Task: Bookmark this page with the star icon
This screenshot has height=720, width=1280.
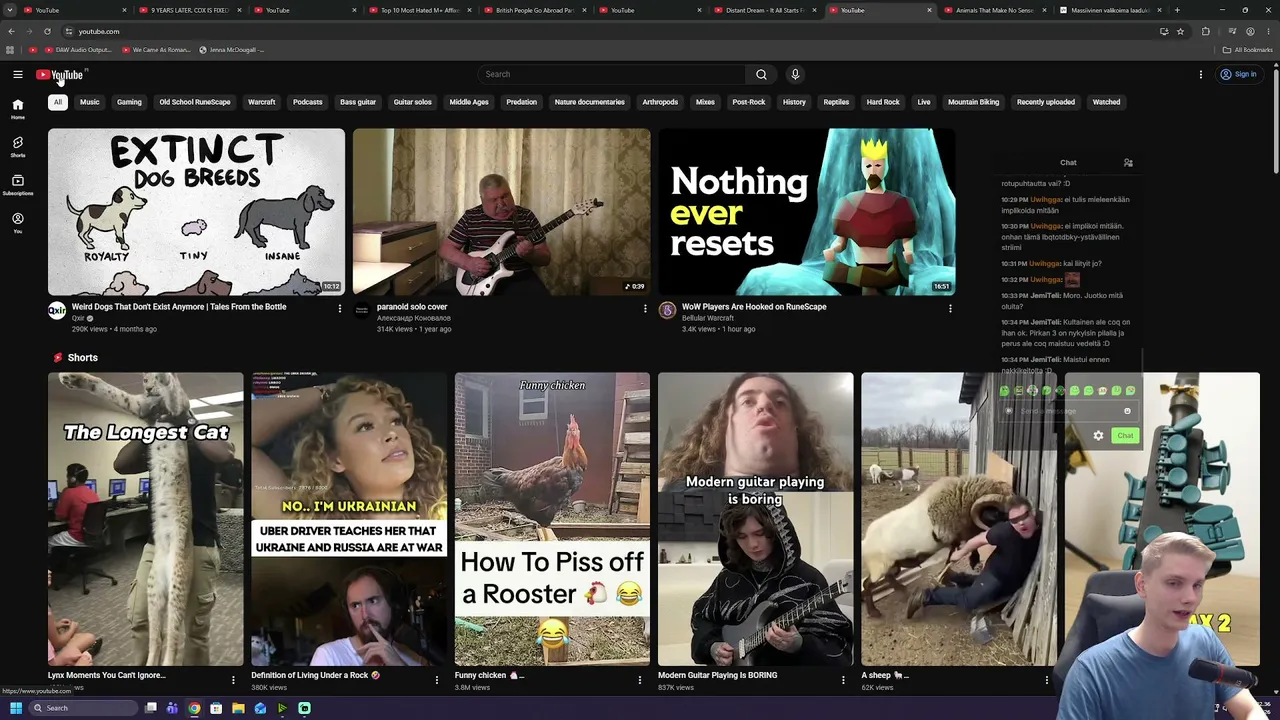Action: (1180, 31)
